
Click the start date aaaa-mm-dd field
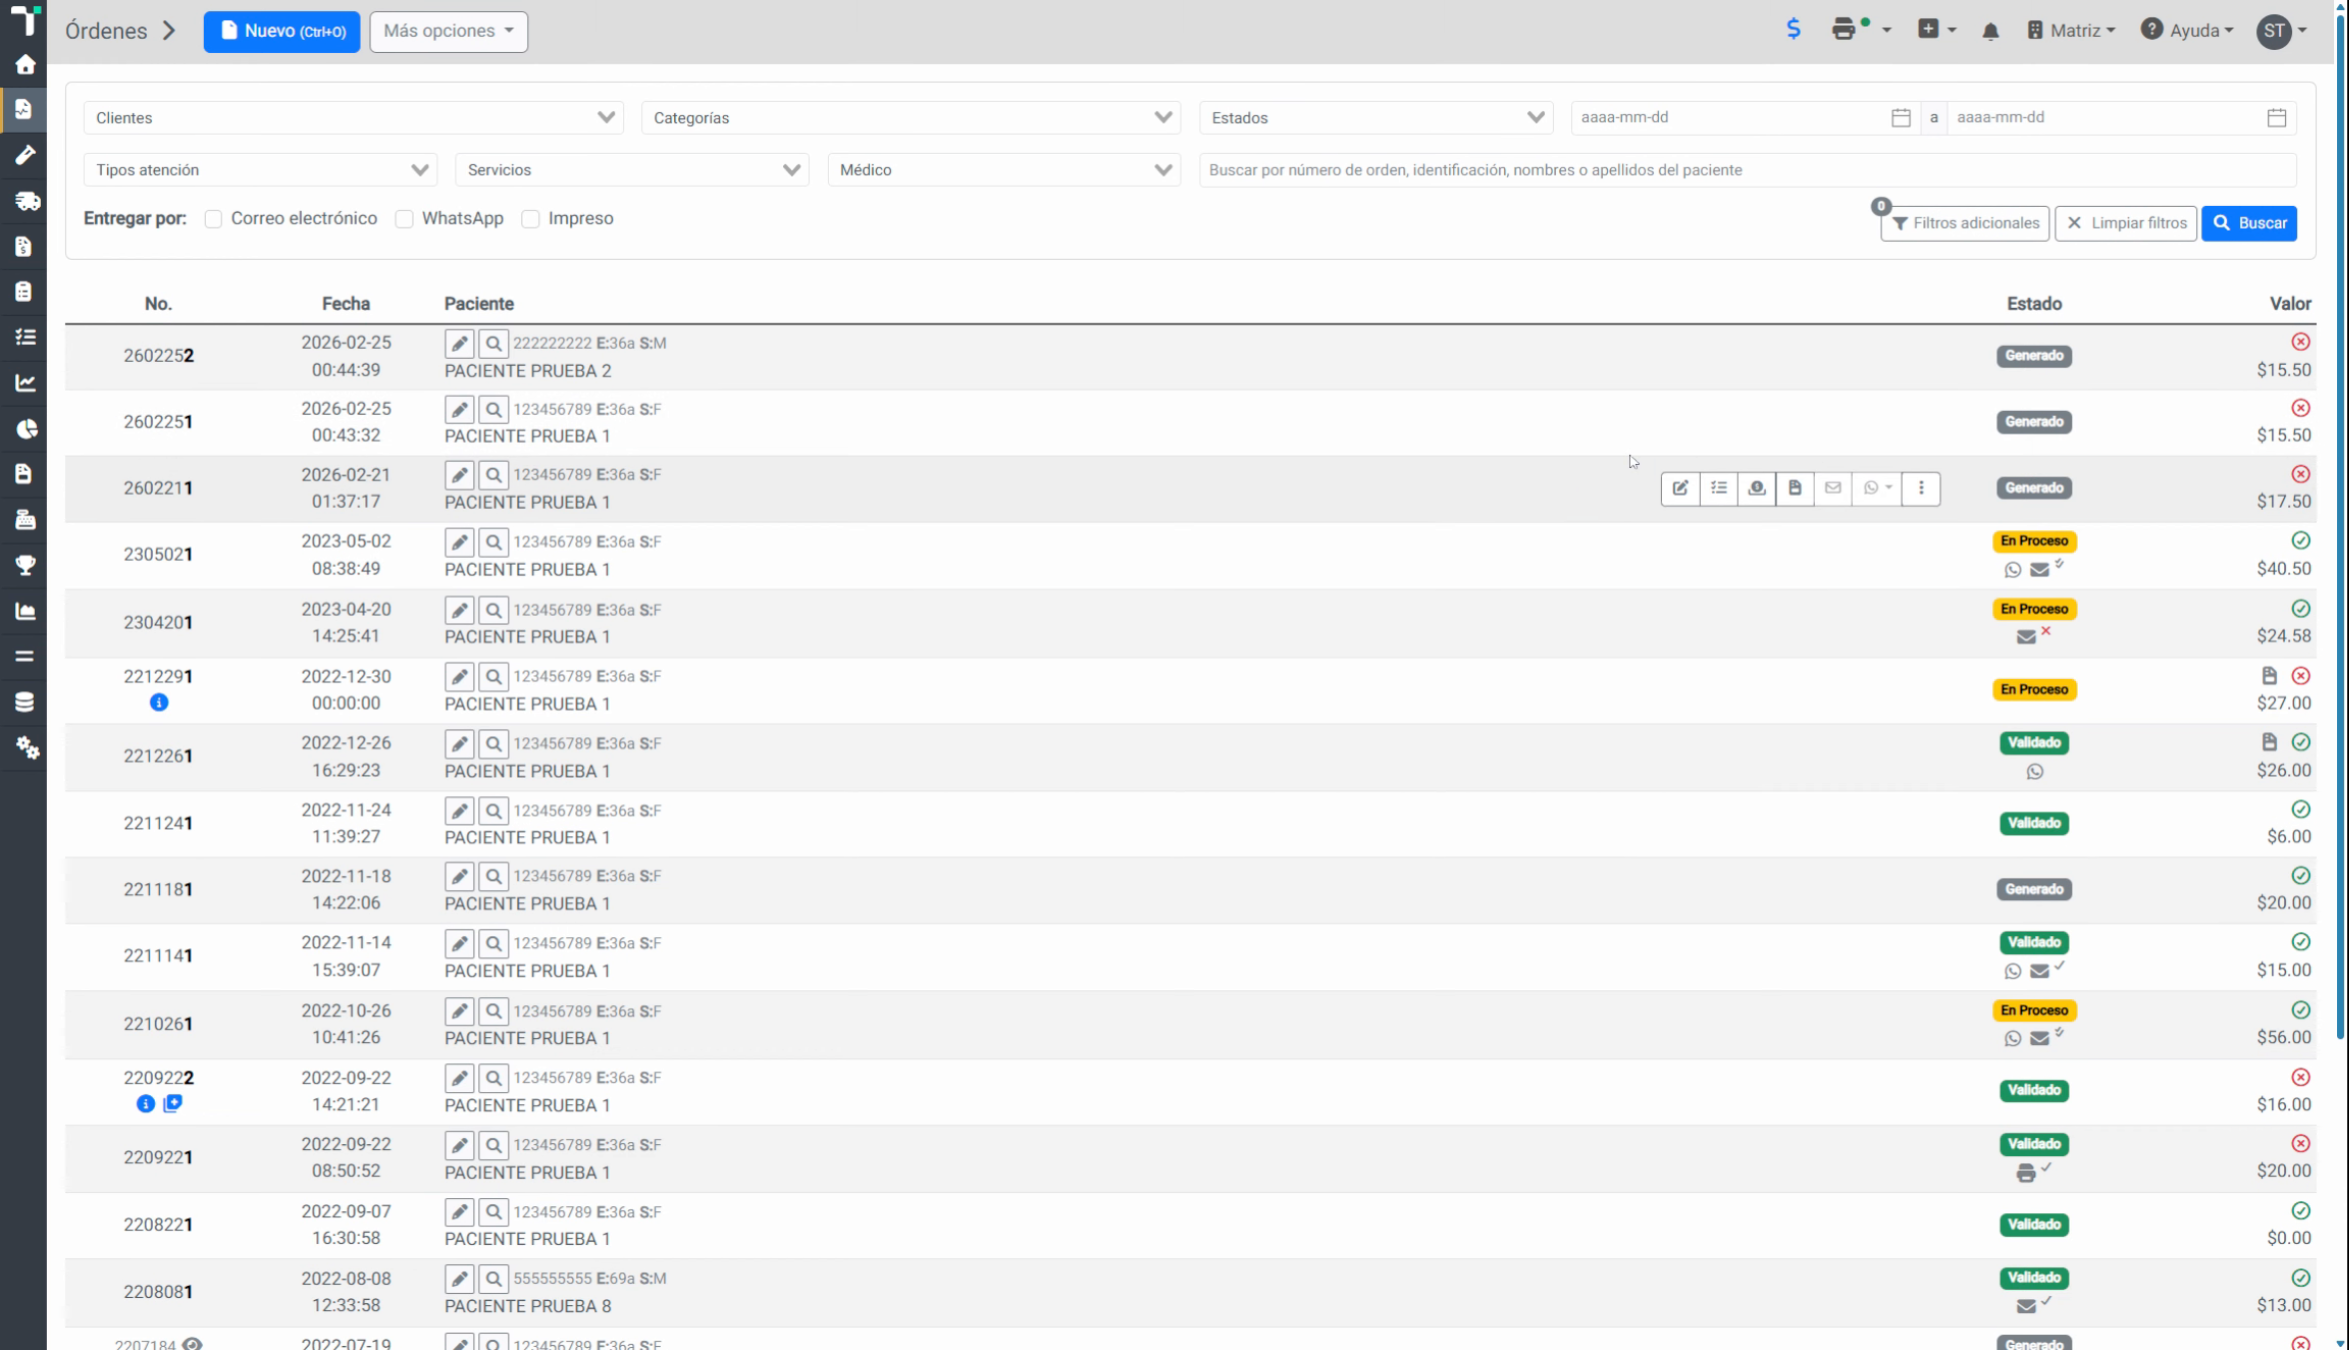(1733, 118)
